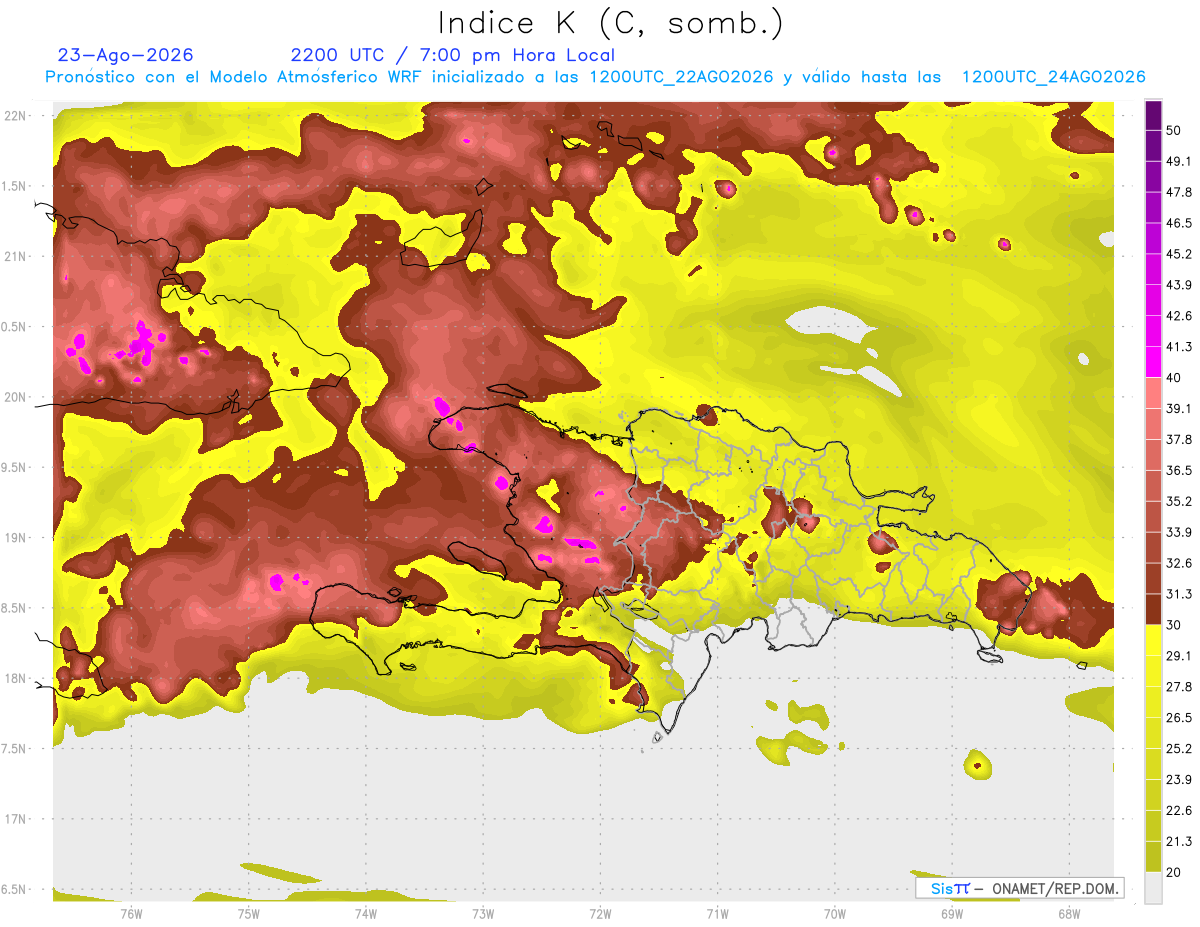Screen dimensions: 1200x927
Task: Click the "69W" longitude label
Action: coord(951,914)
